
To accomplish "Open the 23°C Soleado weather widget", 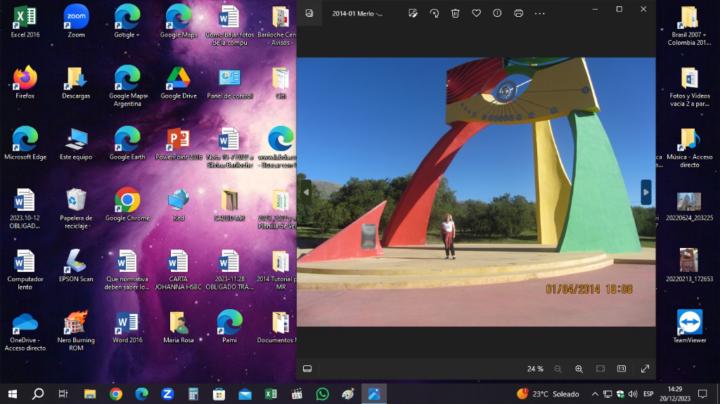I will pyautogui.click(x=548, y=394).
